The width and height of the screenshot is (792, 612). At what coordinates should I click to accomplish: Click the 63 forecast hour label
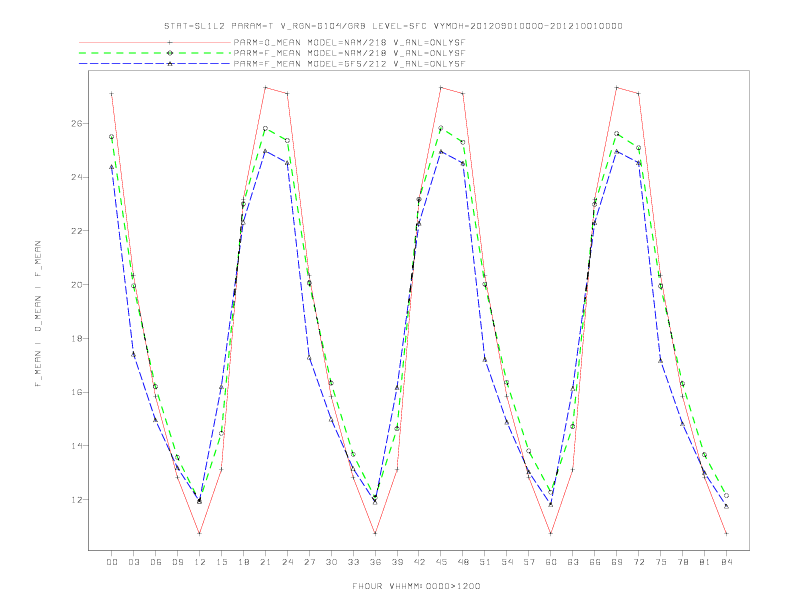tap(573, 562)
